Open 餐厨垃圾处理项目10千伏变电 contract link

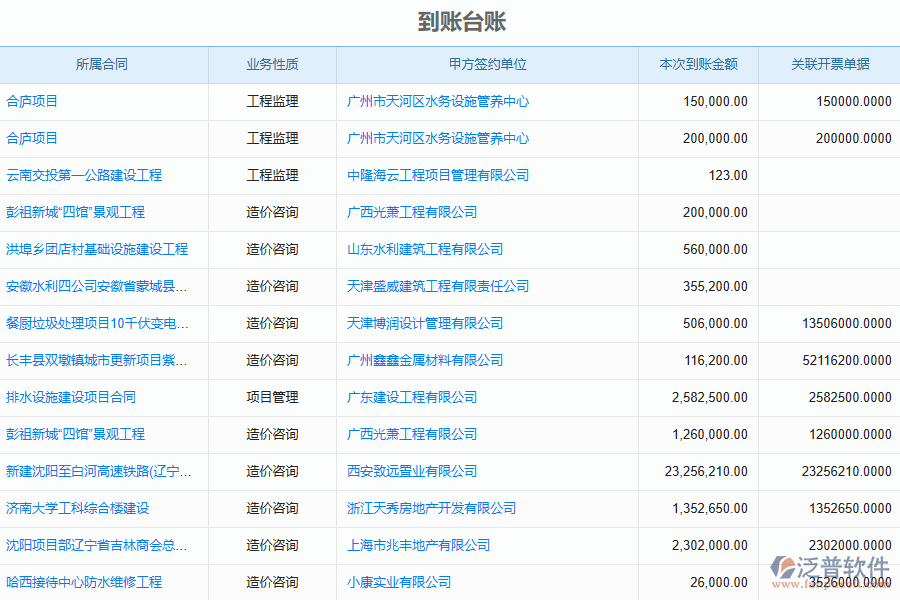click(97, 323)
